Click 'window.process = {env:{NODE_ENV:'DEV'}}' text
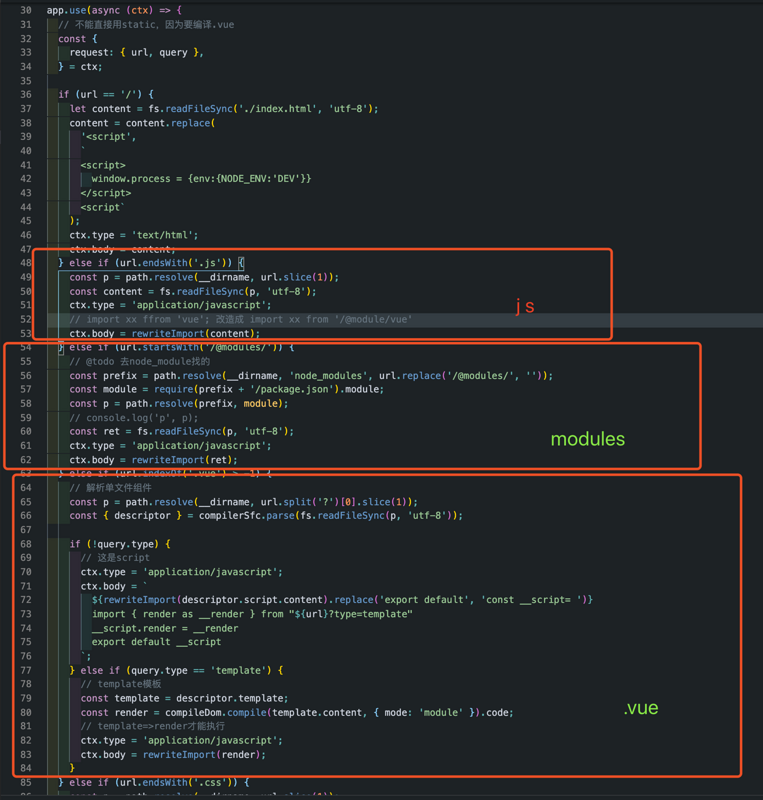Screen dimensions: 763x800 click(202, 179)
